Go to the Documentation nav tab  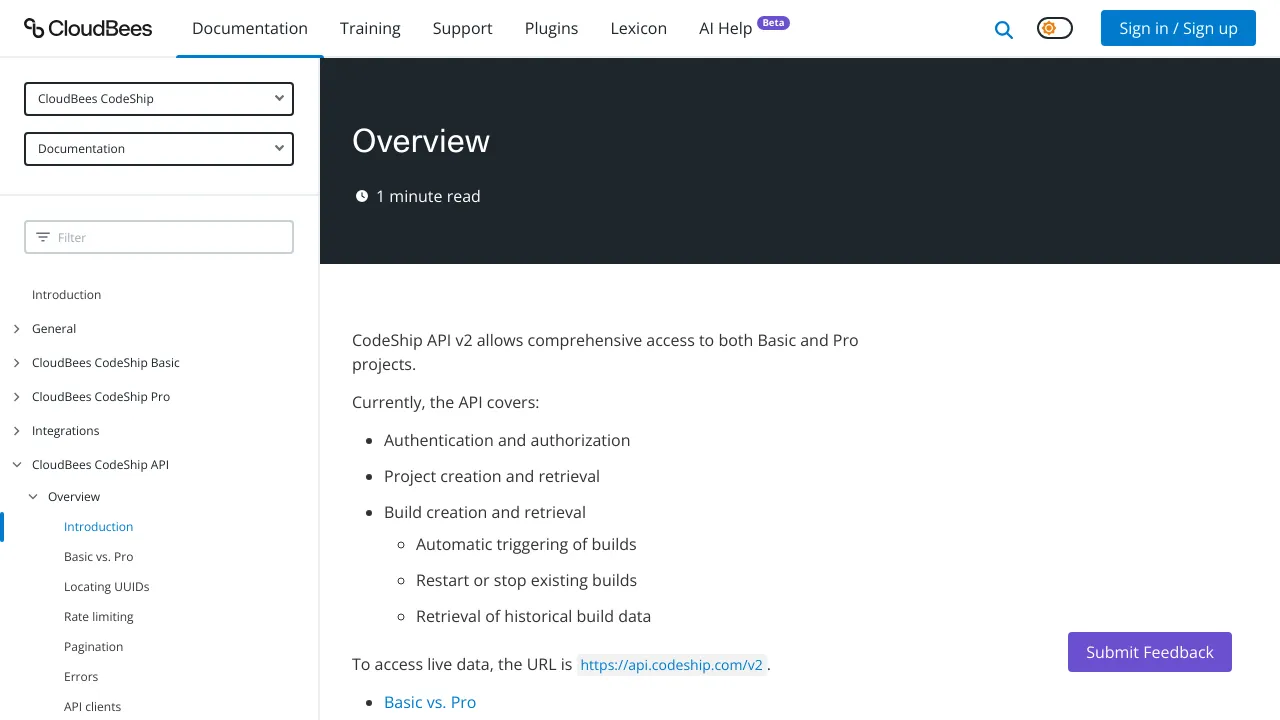pyautogui.click(x=250, y=28)
